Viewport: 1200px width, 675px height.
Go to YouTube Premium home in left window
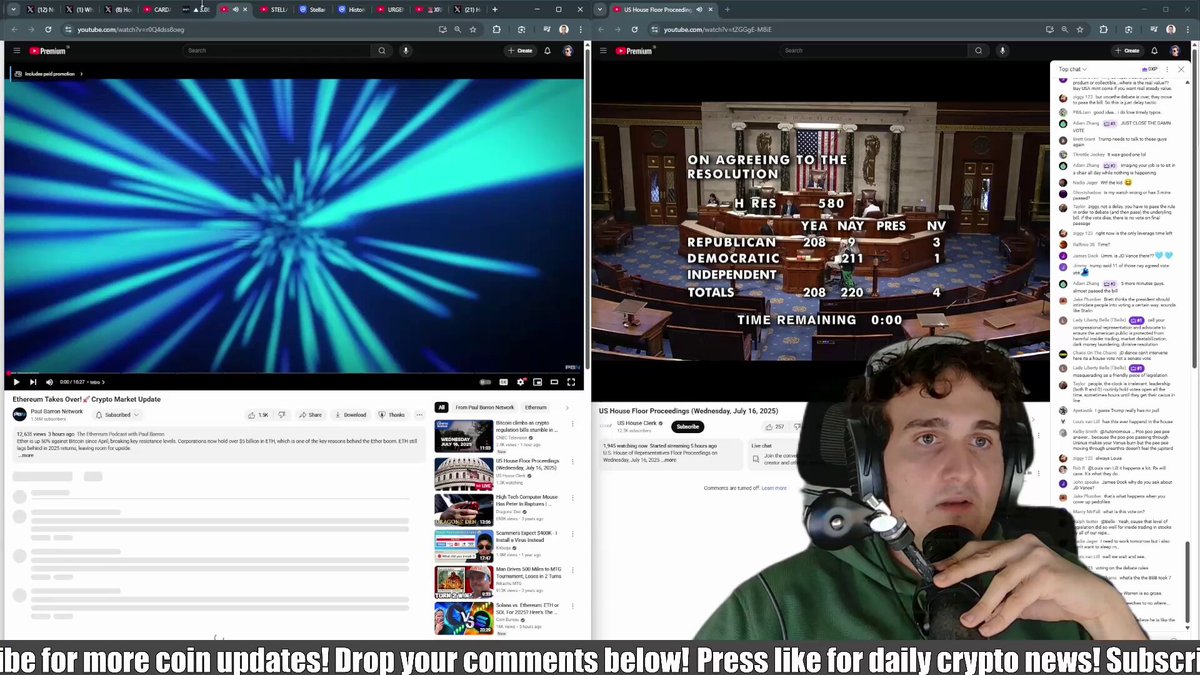[x=47, y=50]
